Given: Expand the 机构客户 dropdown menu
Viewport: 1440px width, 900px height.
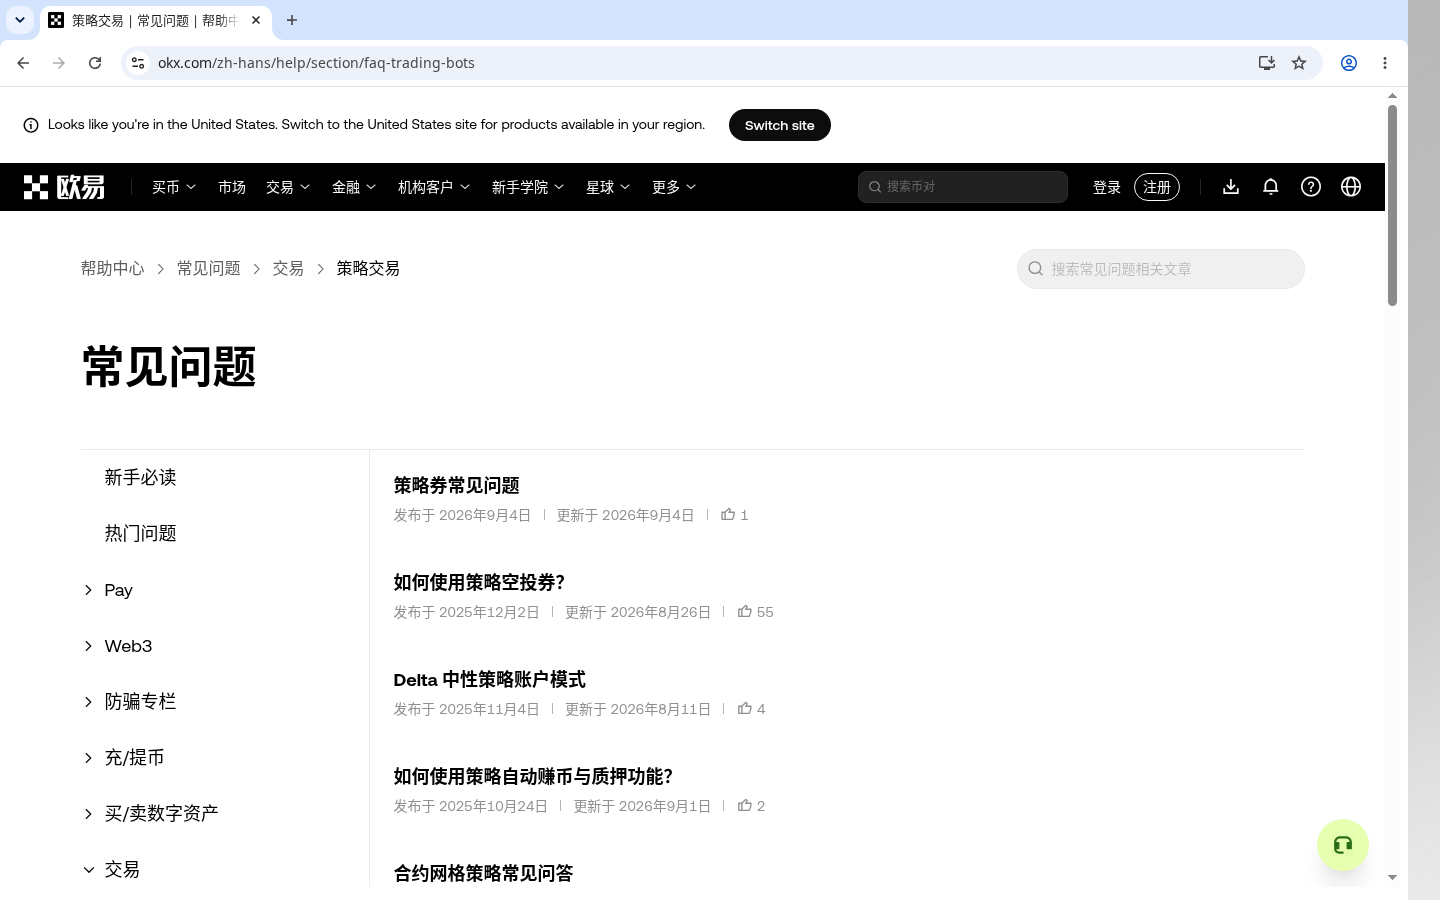Looking at the screenshot, I should click(x=434, y=187).
